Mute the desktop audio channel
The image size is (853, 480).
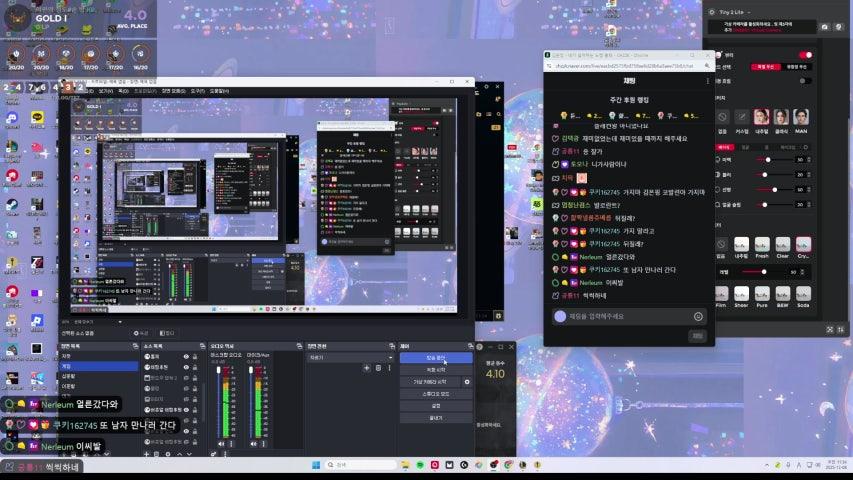221,444
